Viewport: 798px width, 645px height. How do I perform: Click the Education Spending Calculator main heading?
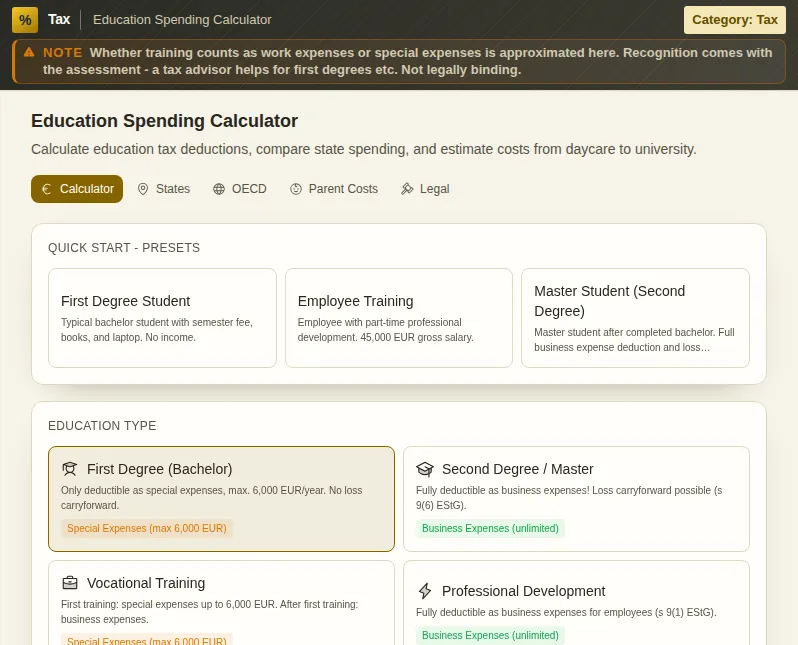[x=164, y=121]
